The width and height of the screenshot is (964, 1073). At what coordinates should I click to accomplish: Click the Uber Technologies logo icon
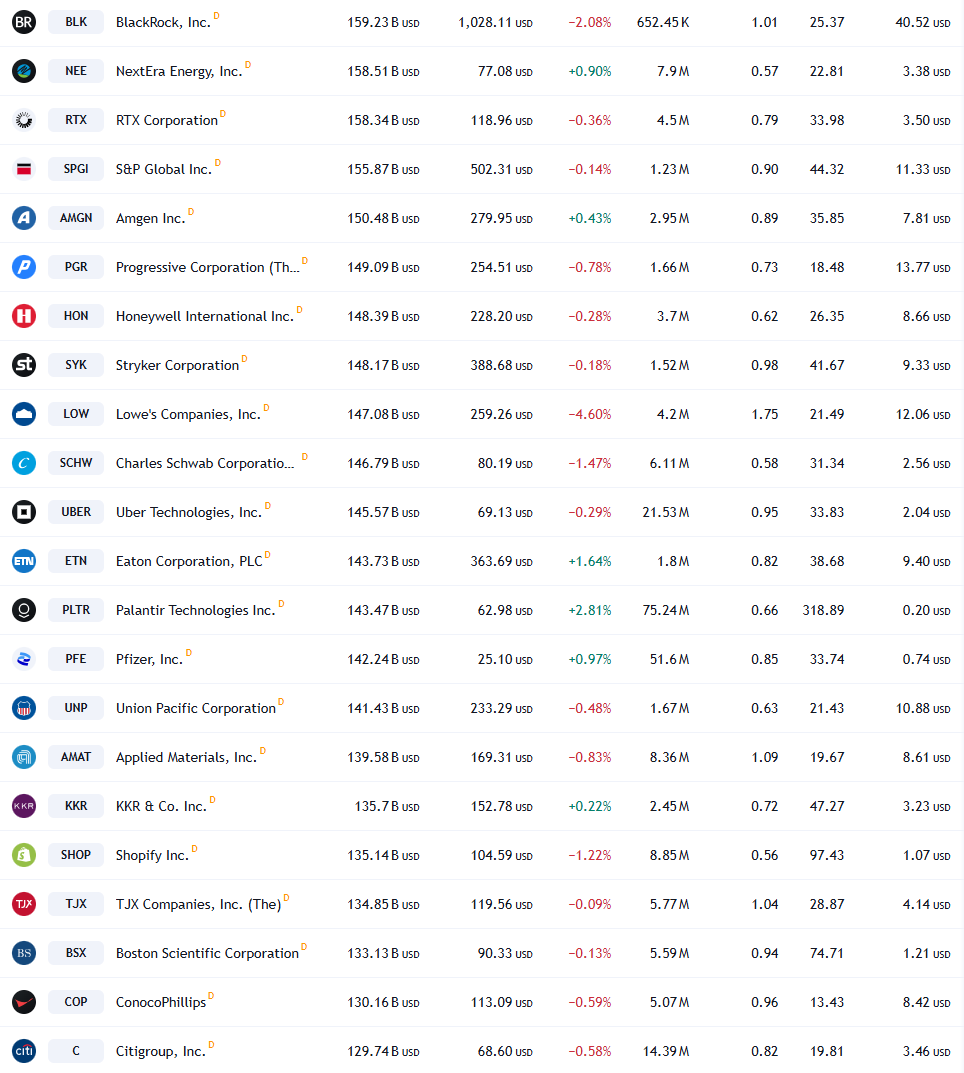[24, 512]
